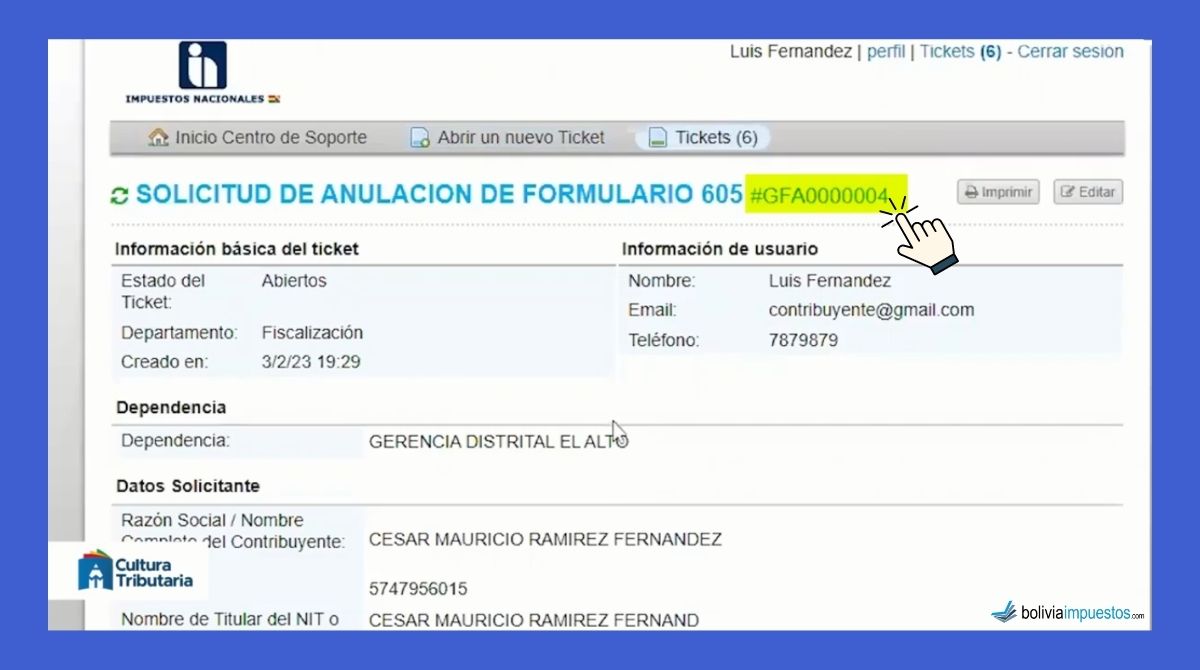Click Cerrar sesion to log out

(1070, 52)
